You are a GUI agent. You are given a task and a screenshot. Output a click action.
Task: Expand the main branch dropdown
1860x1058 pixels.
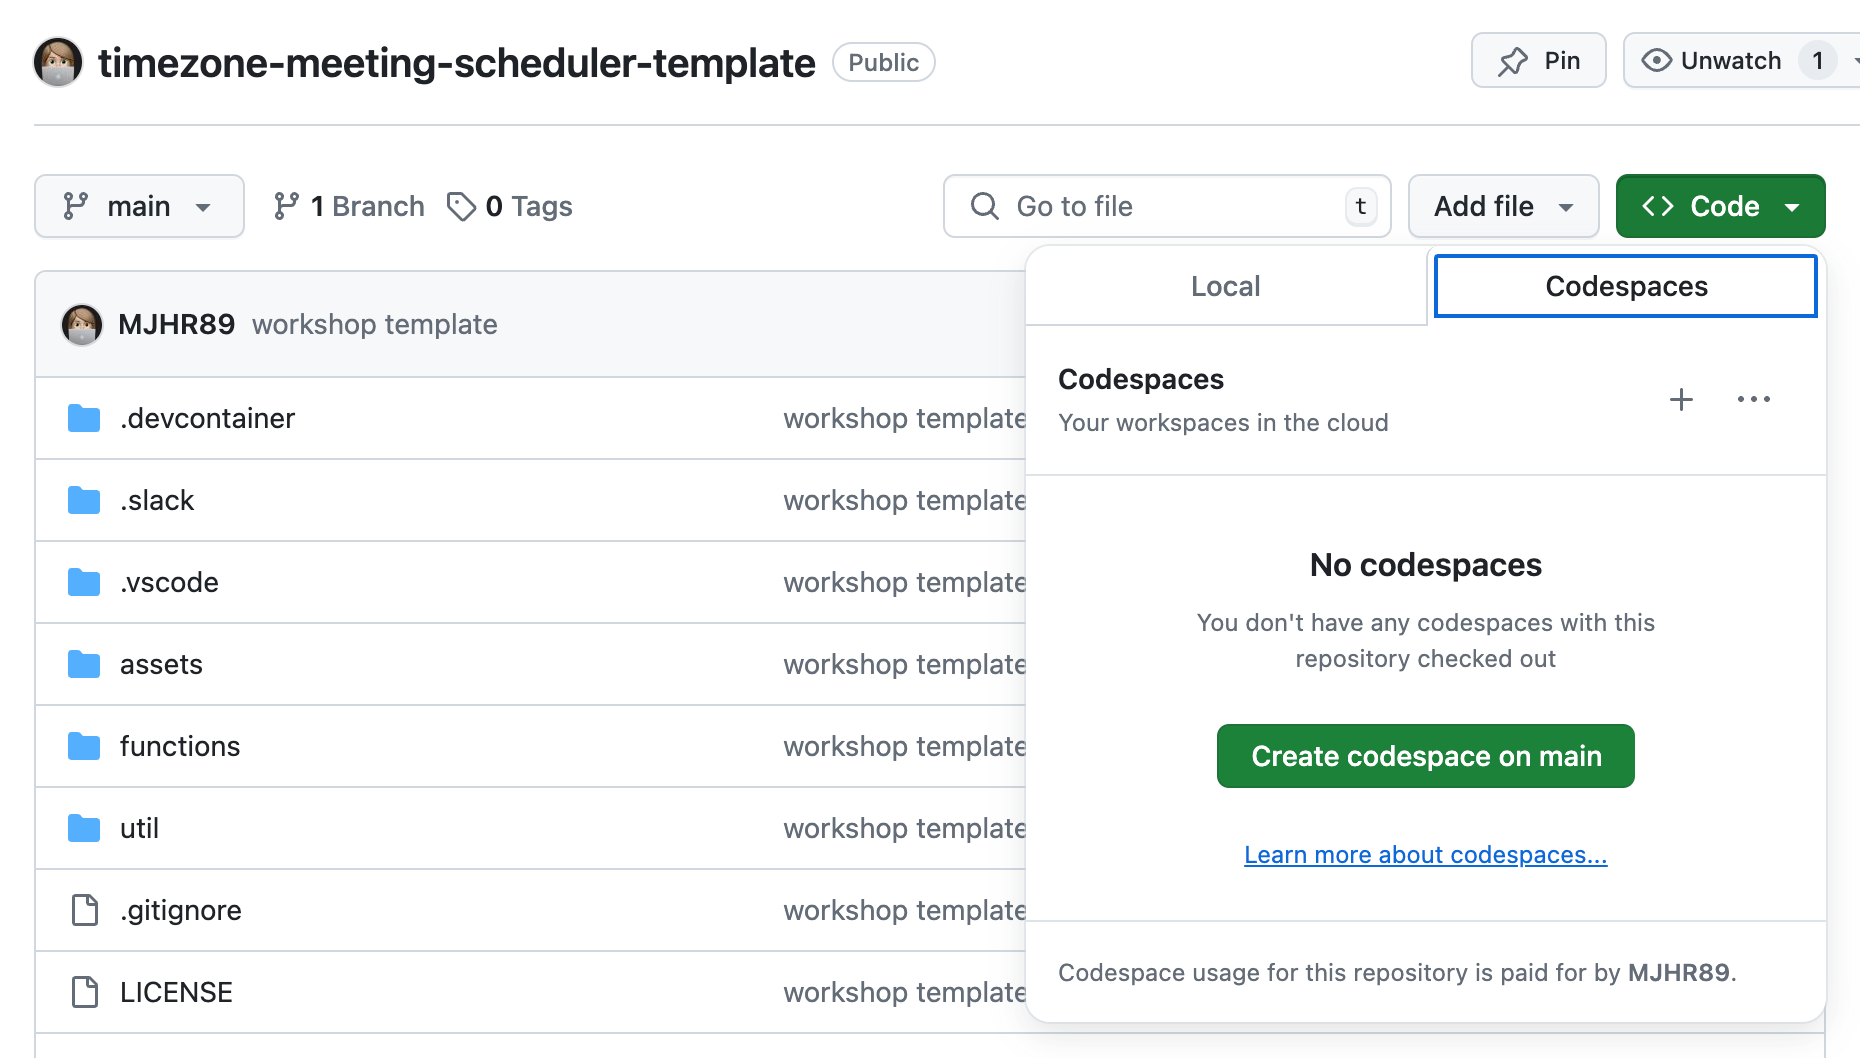[139, 206]
